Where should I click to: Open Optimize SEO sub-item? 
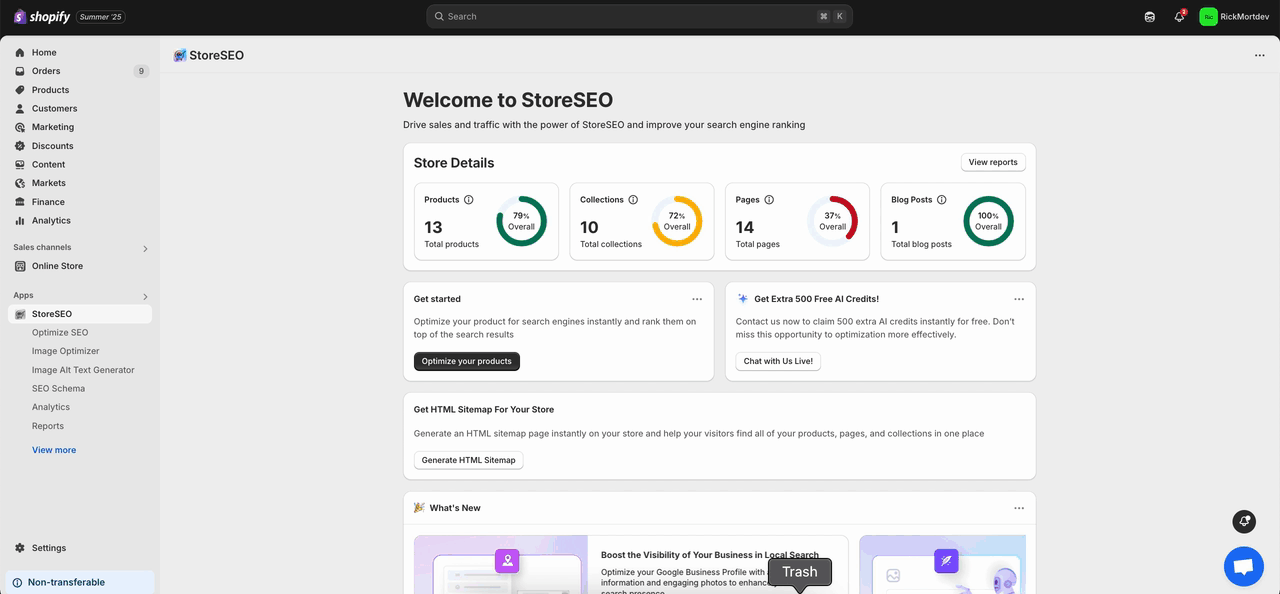click(60, 332)
